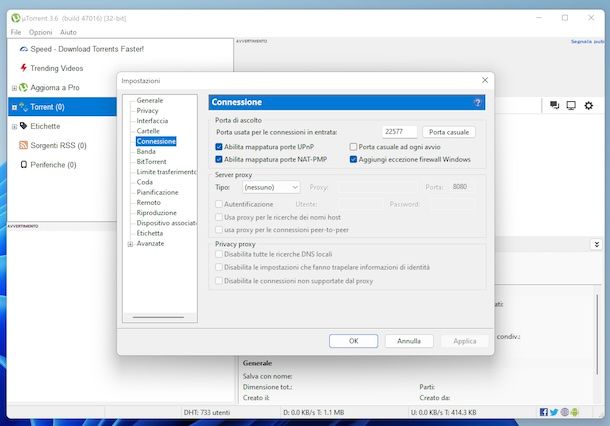Select Limite trasferimento in settings tree
This screenshot has width=610, height=426.
(166, 172)
